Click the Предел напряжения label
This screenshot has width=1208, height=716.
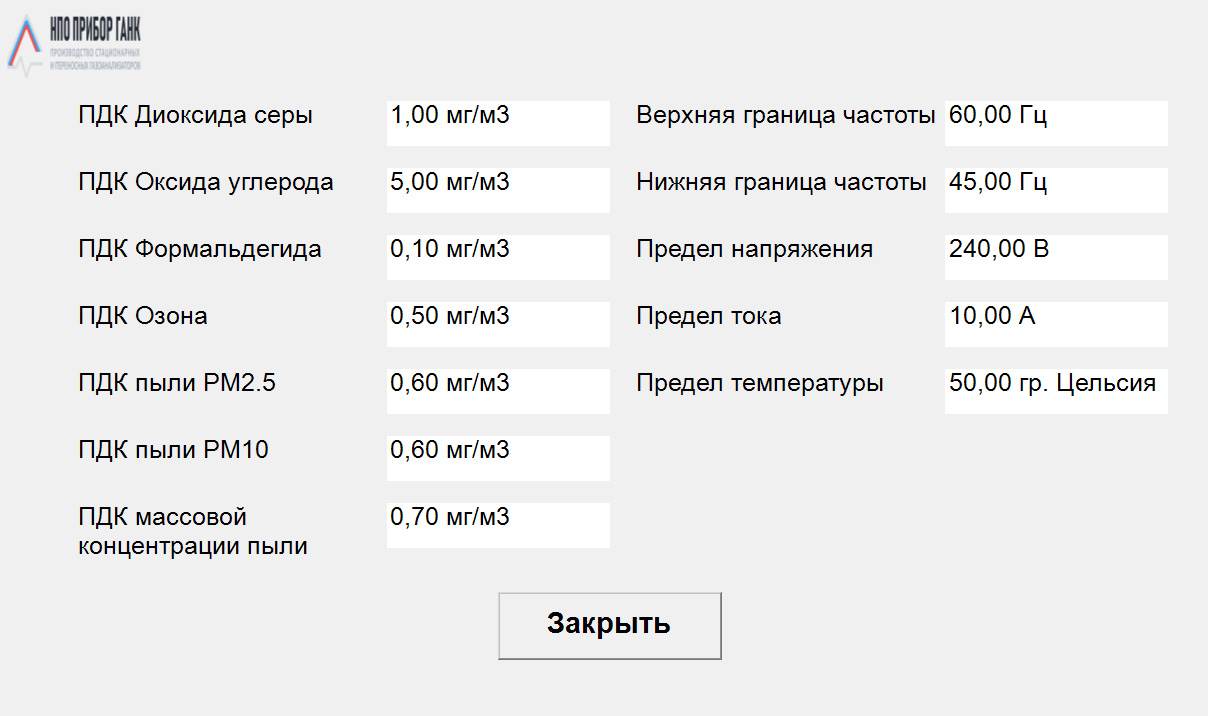pyautogui.click(x=755, y=250)
